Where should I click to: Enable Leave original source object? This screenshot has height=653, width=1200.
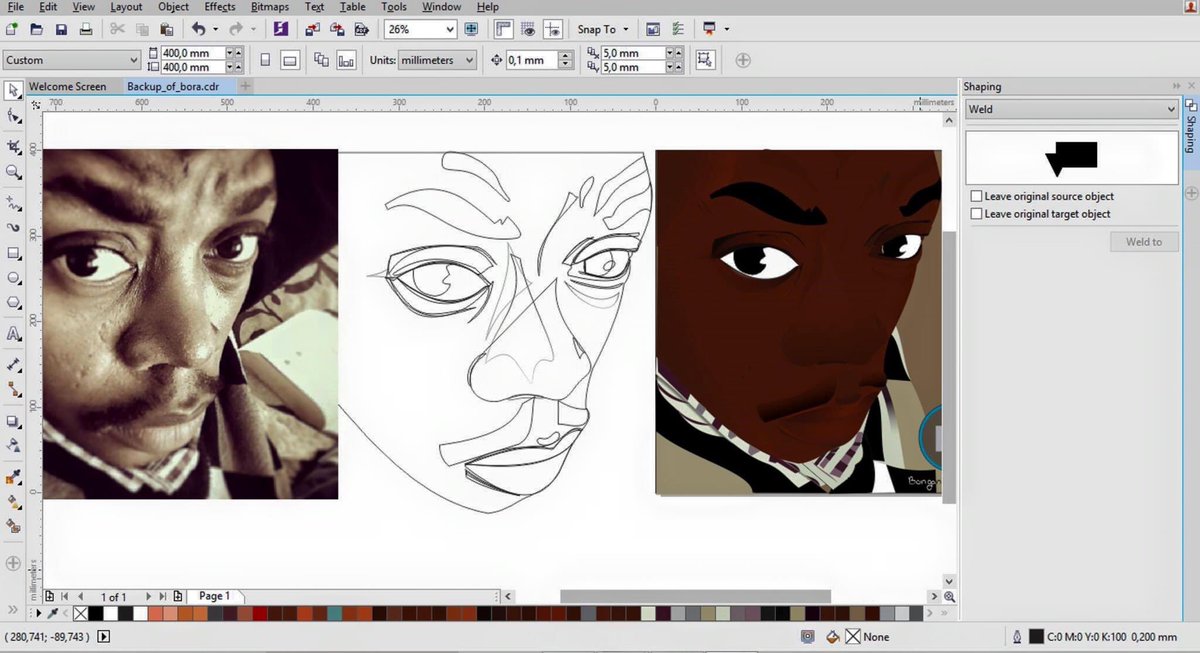coord(976,197)
